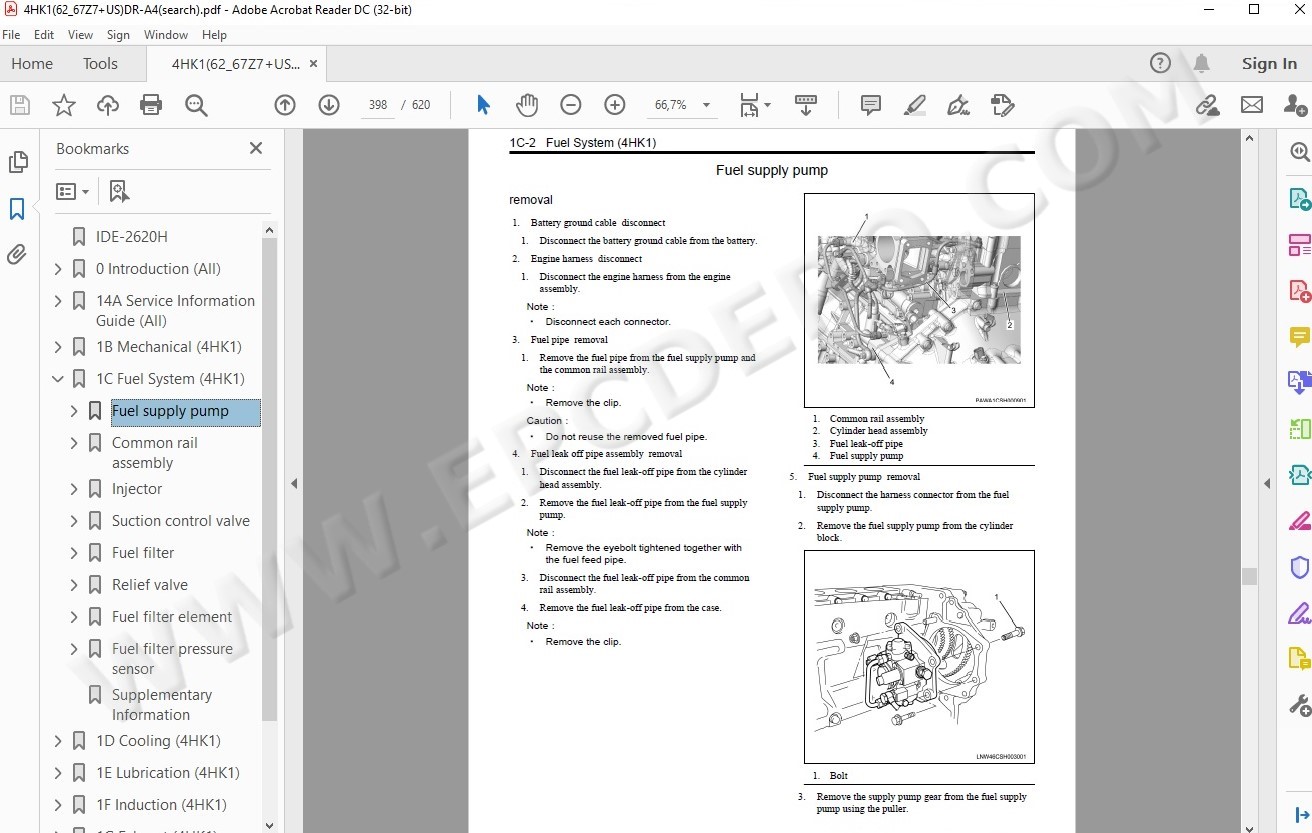Open the View menu
Screen dimensions: 1312x833
(x=80, y=34)
